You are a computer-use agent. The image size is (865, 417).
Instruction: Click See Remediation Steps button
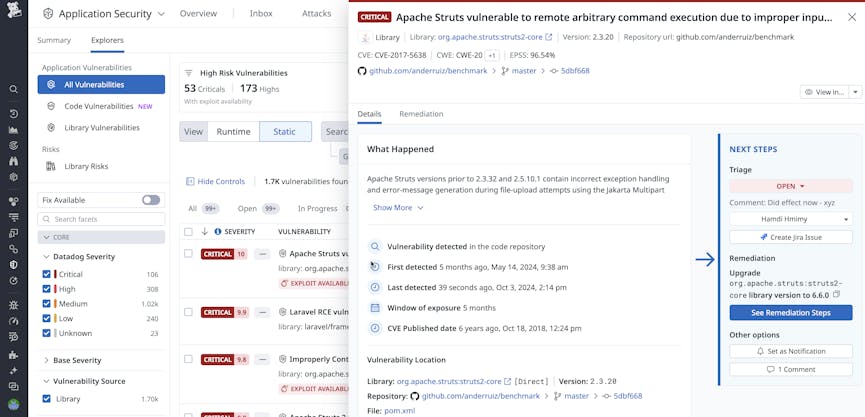pyautogui.click(x=790, y=313)
